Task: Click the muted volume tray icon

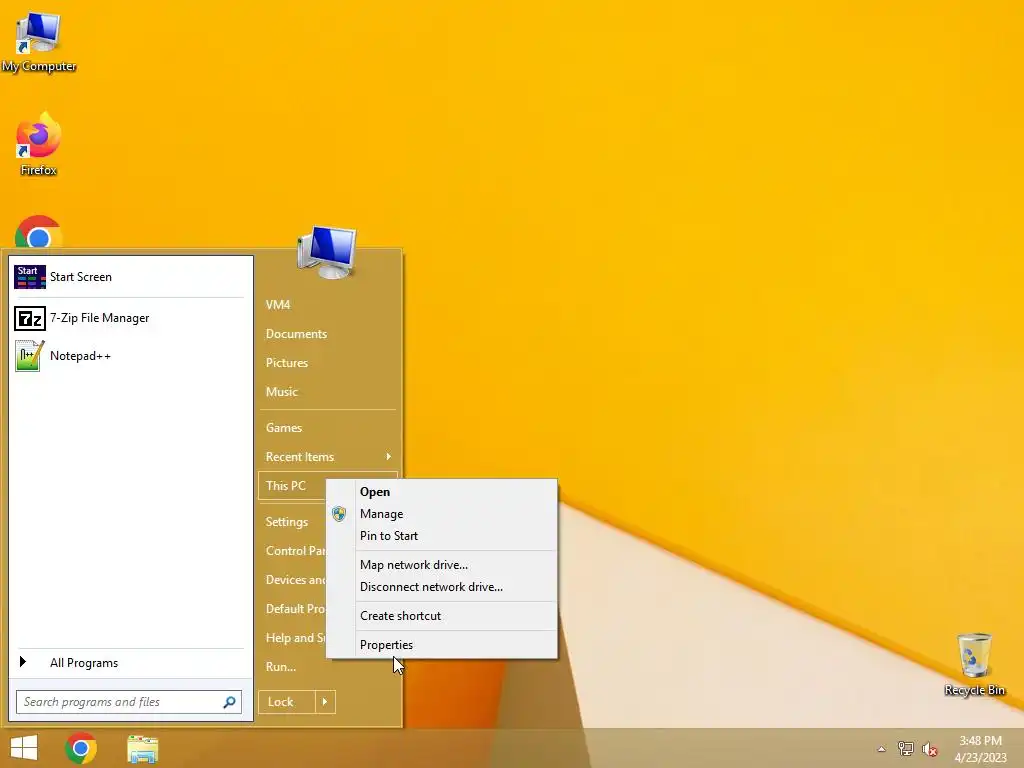Action: tap(930, 749)
